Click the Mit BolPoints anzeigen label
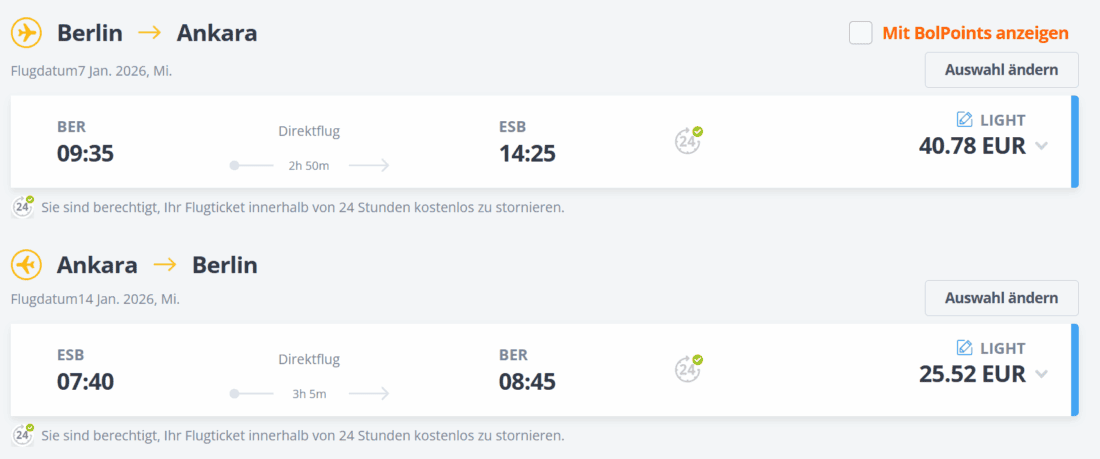 click(x=975, y=33)
